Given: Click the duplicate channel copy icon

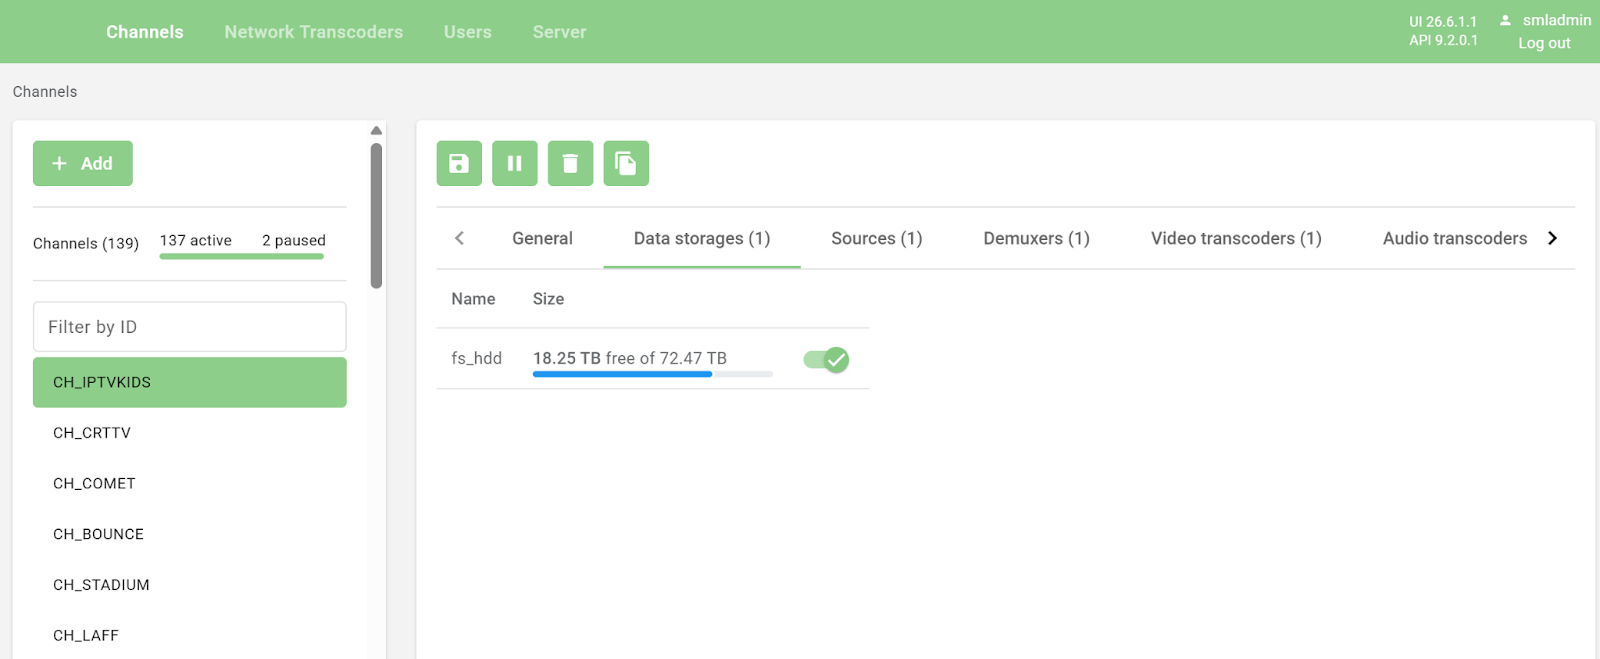Looking at the screenshot, I should pyautogui.click(x=626, y=163).
